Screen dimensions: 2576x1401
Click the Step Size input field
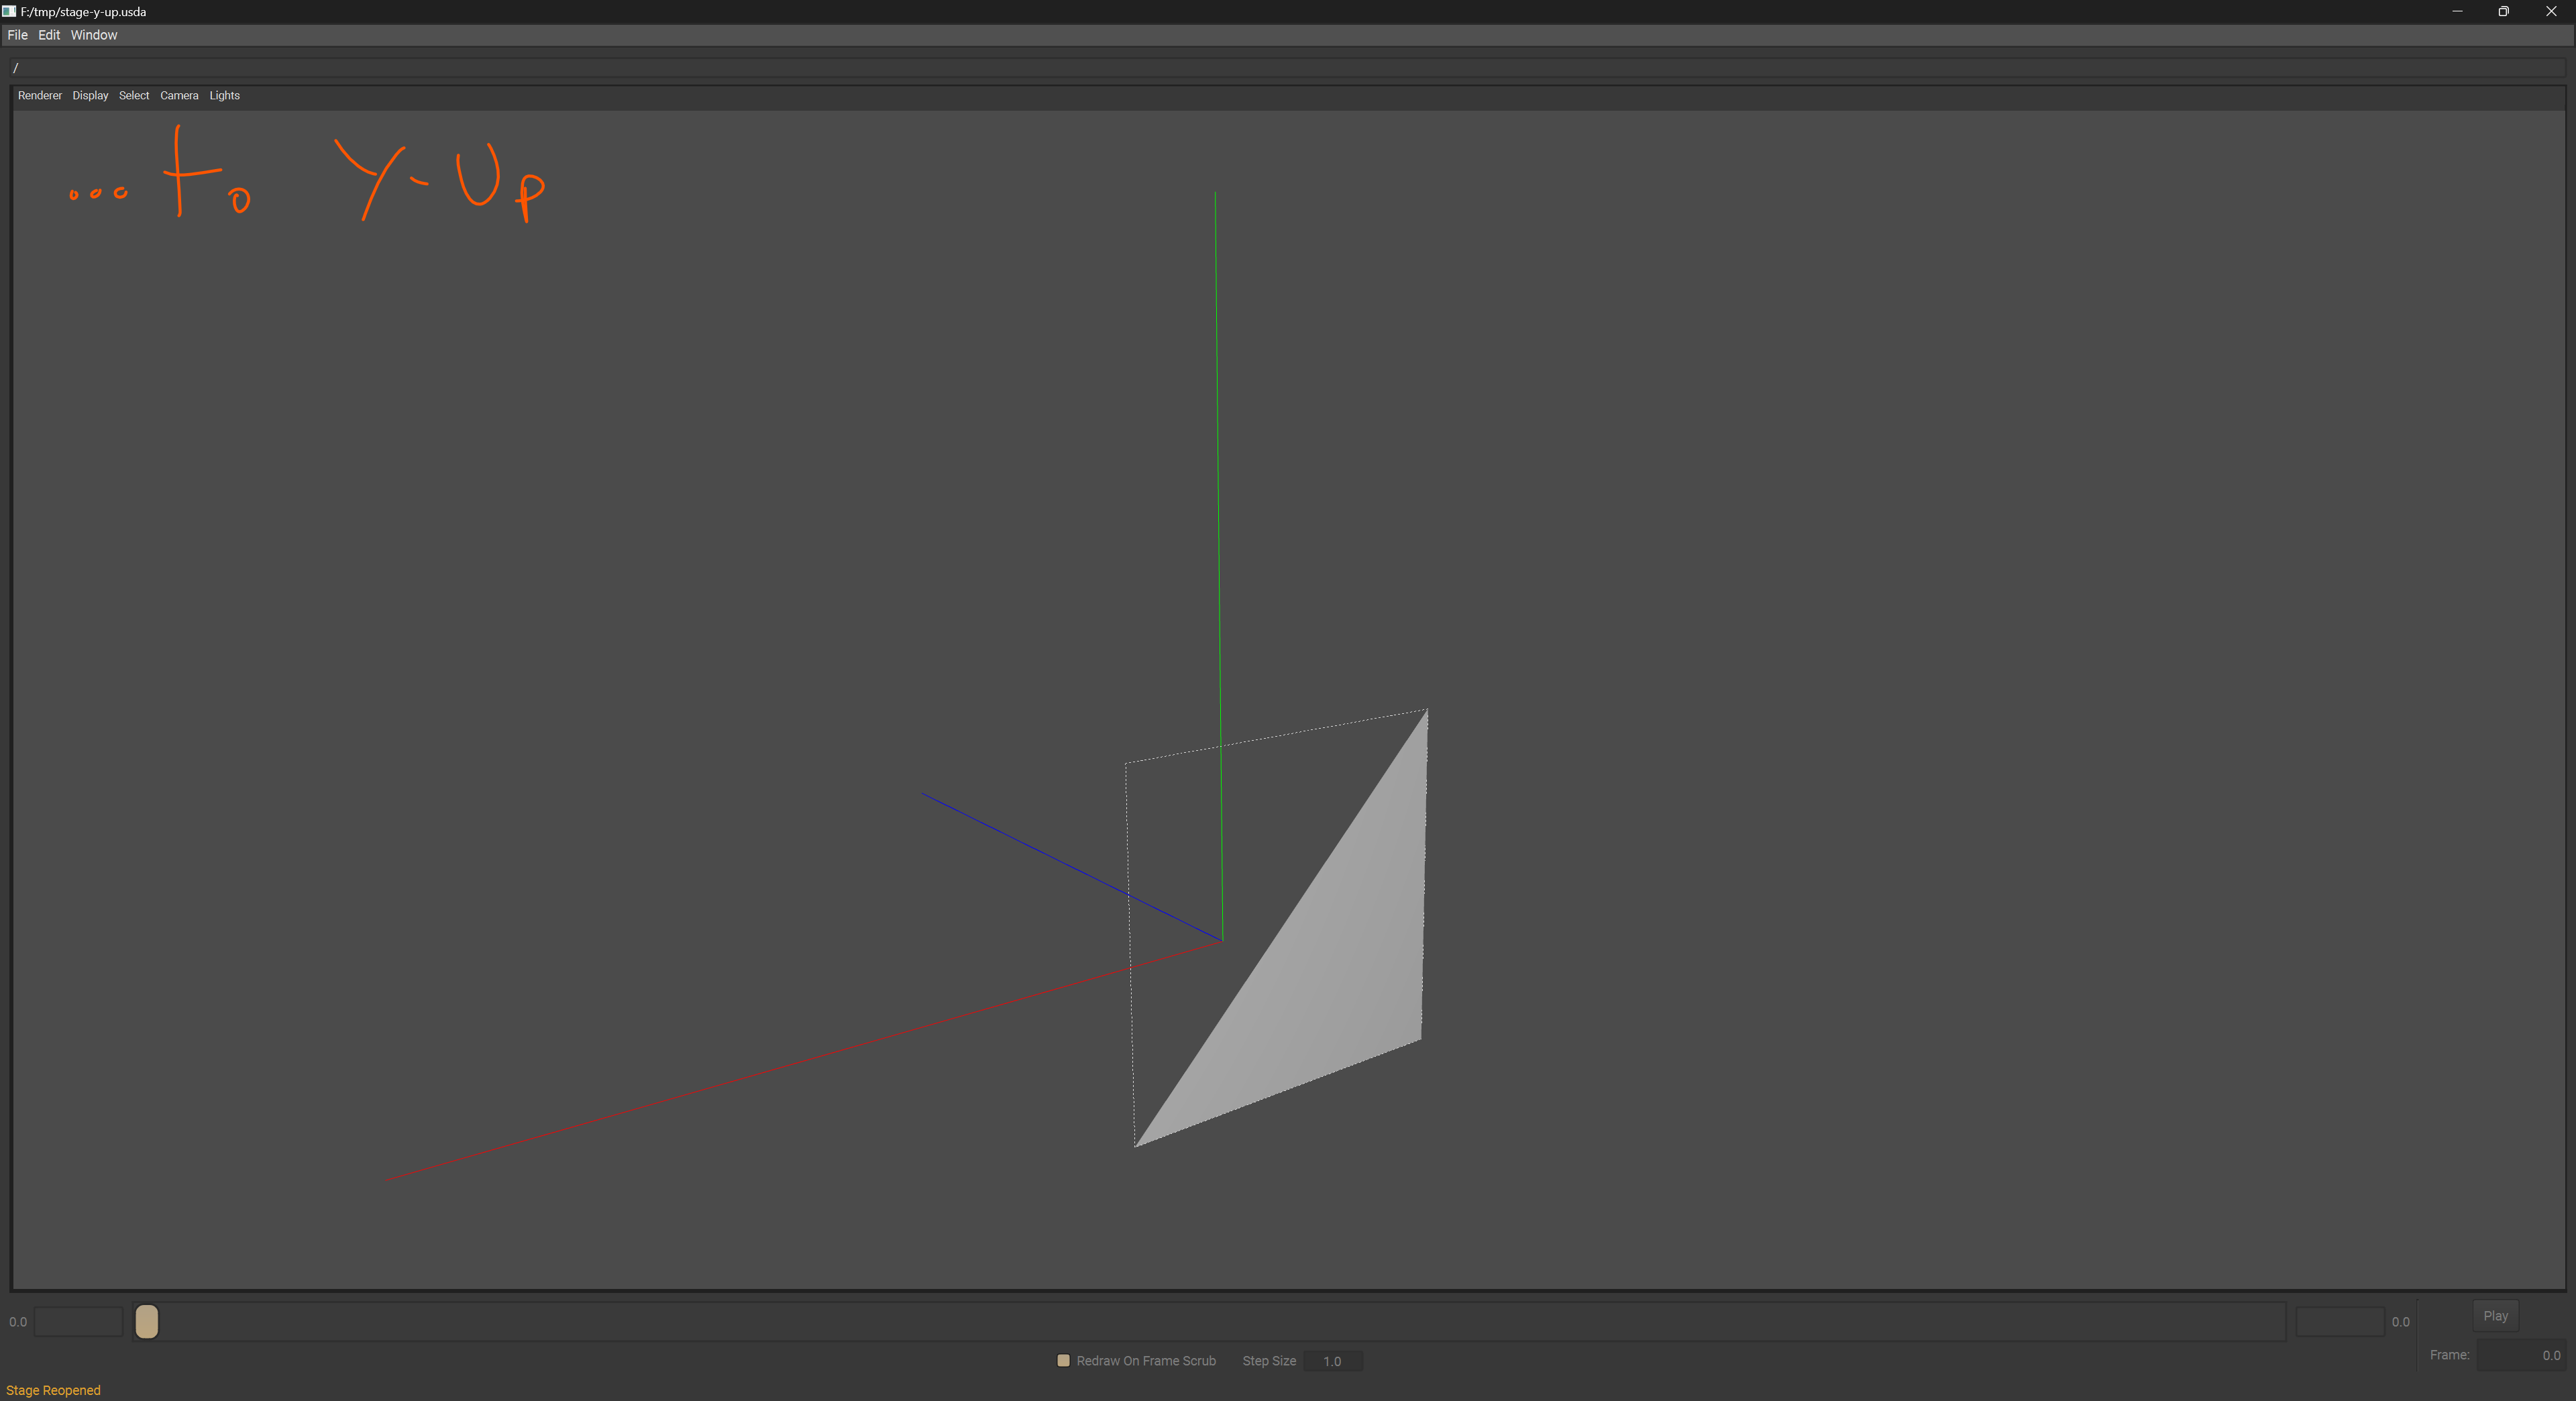click(1333, 1361)
